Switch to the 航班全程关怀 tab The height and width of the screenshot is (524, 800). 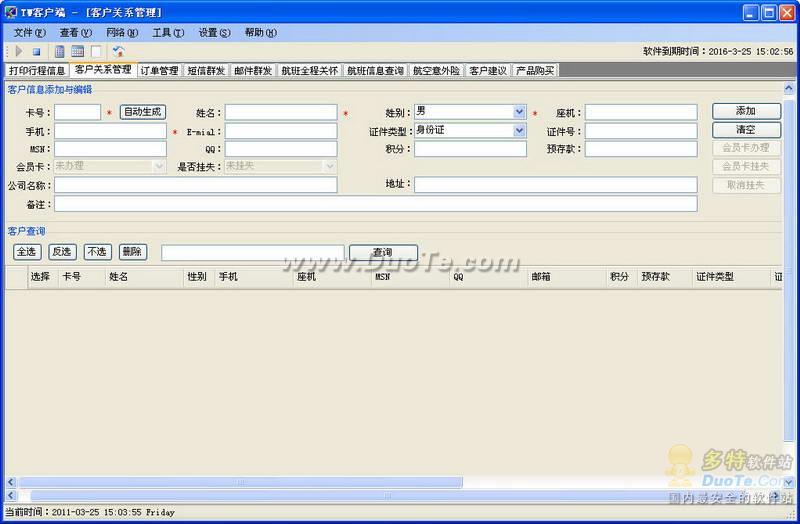pyautogui.click(x=310, y=70)
